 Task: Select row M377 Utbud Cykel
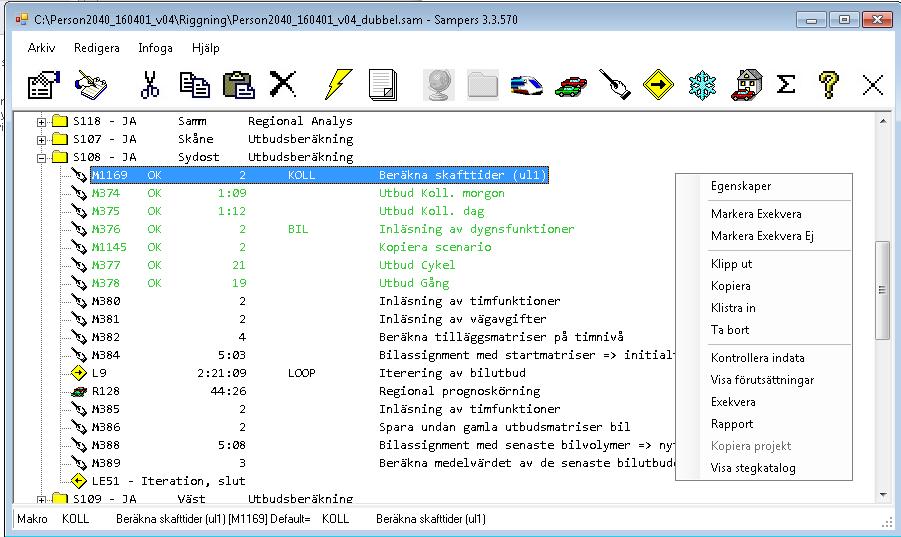[274, 265]
